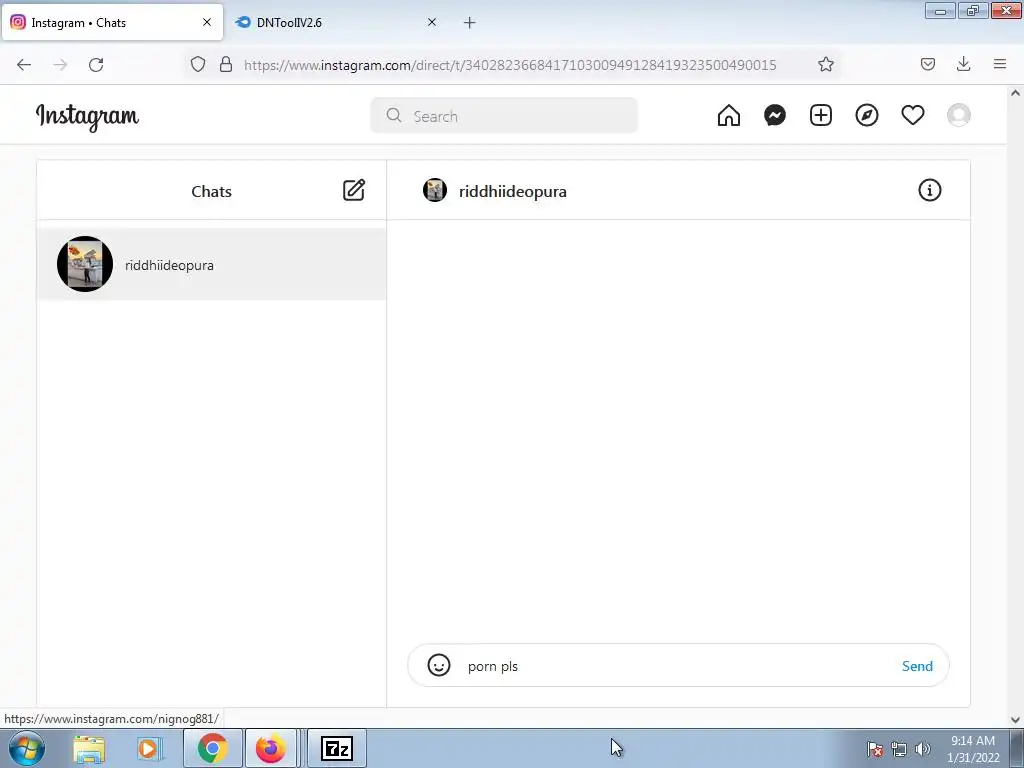The width and height of the screenshot is (1024, 768).
Task: Reload the current page
Action: pos(96,65)
